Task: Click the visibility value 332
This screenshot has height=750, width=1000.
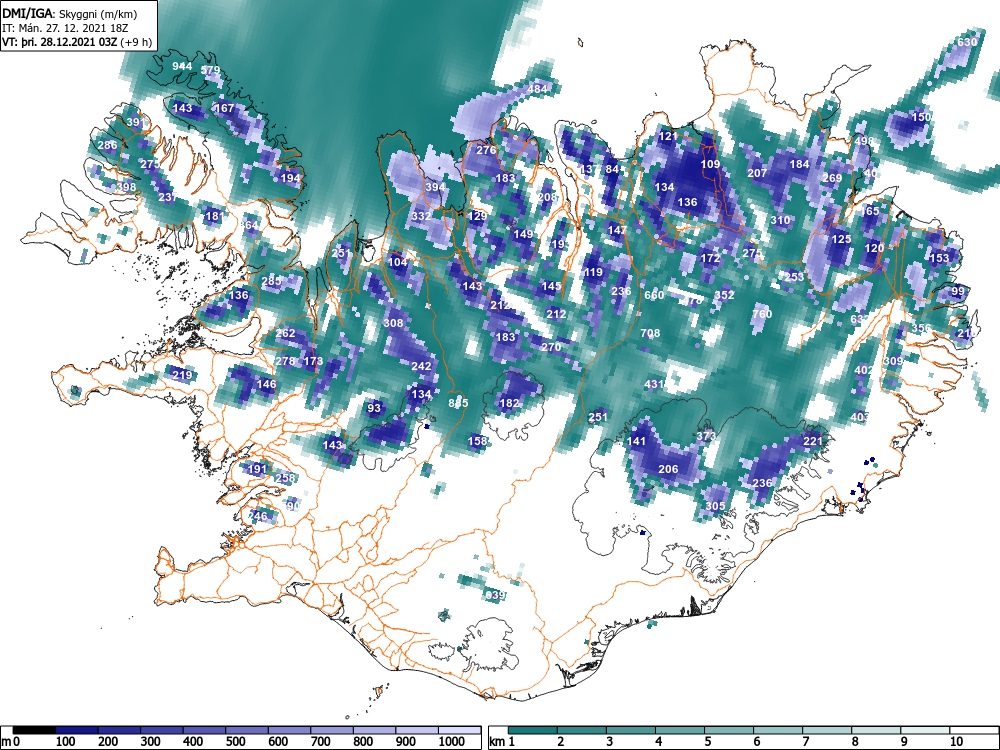Action: tap(421, 216)
